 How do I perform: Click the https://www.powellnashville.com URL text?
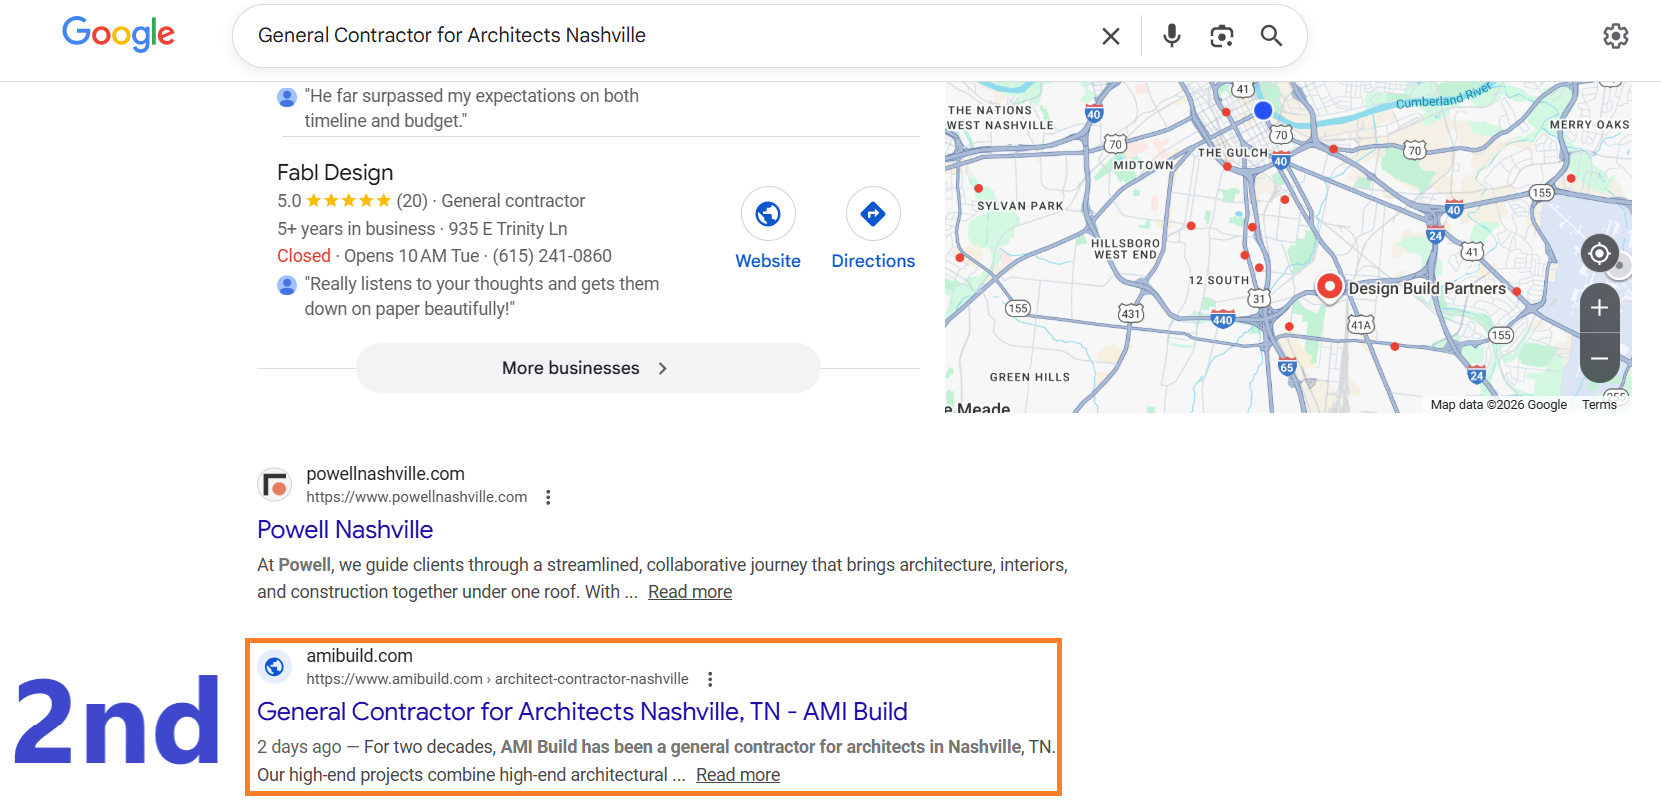[417, 497]
